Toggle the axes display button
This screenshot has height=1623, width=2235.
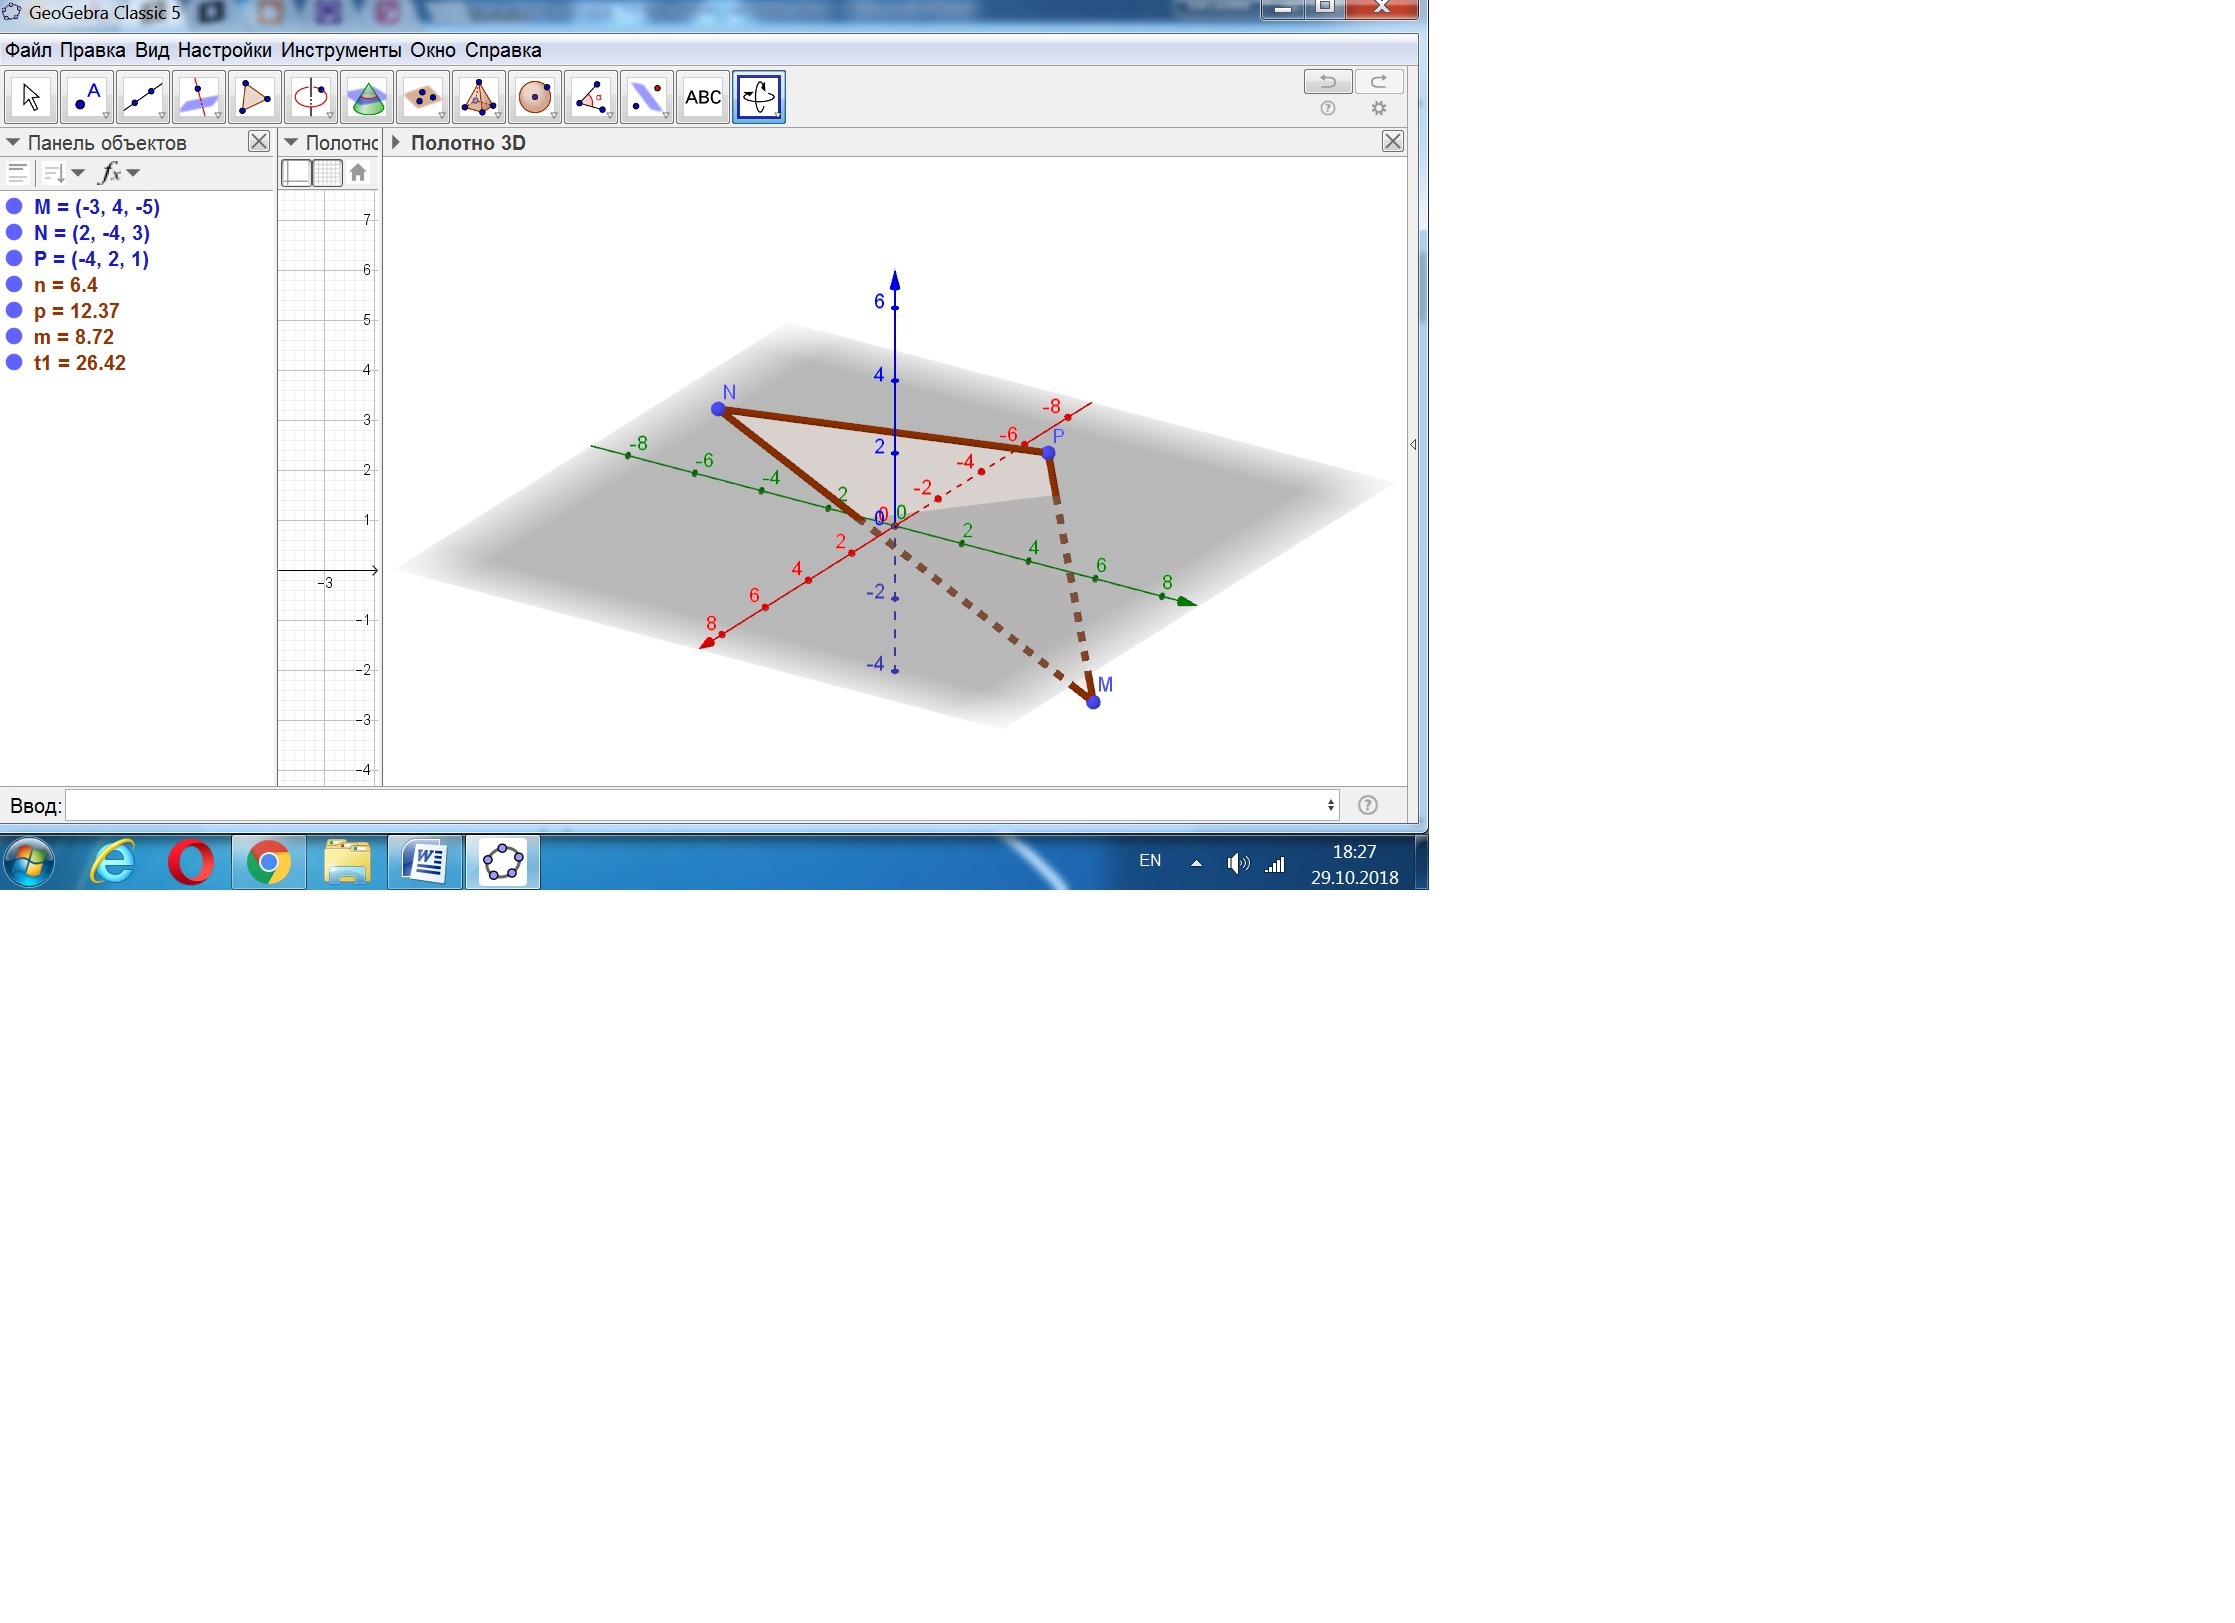coord(297,173)
